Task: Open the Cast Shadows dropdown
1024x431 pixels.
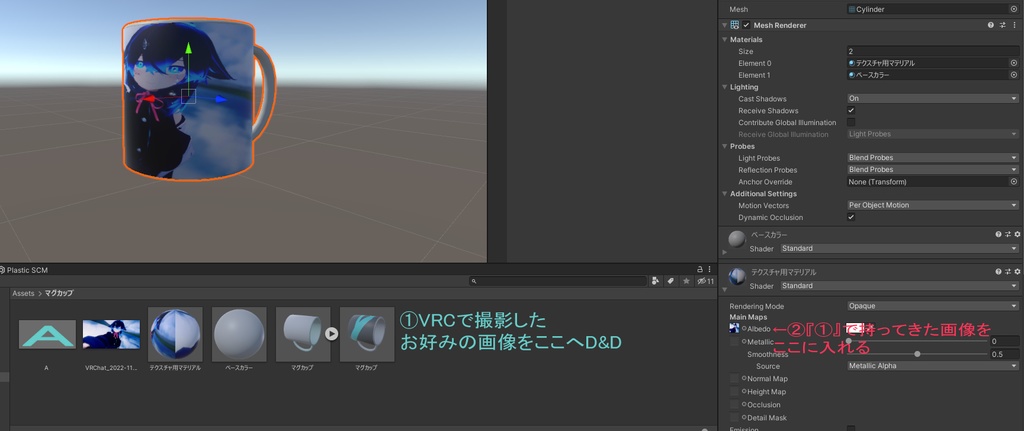Action: point(933,99)
